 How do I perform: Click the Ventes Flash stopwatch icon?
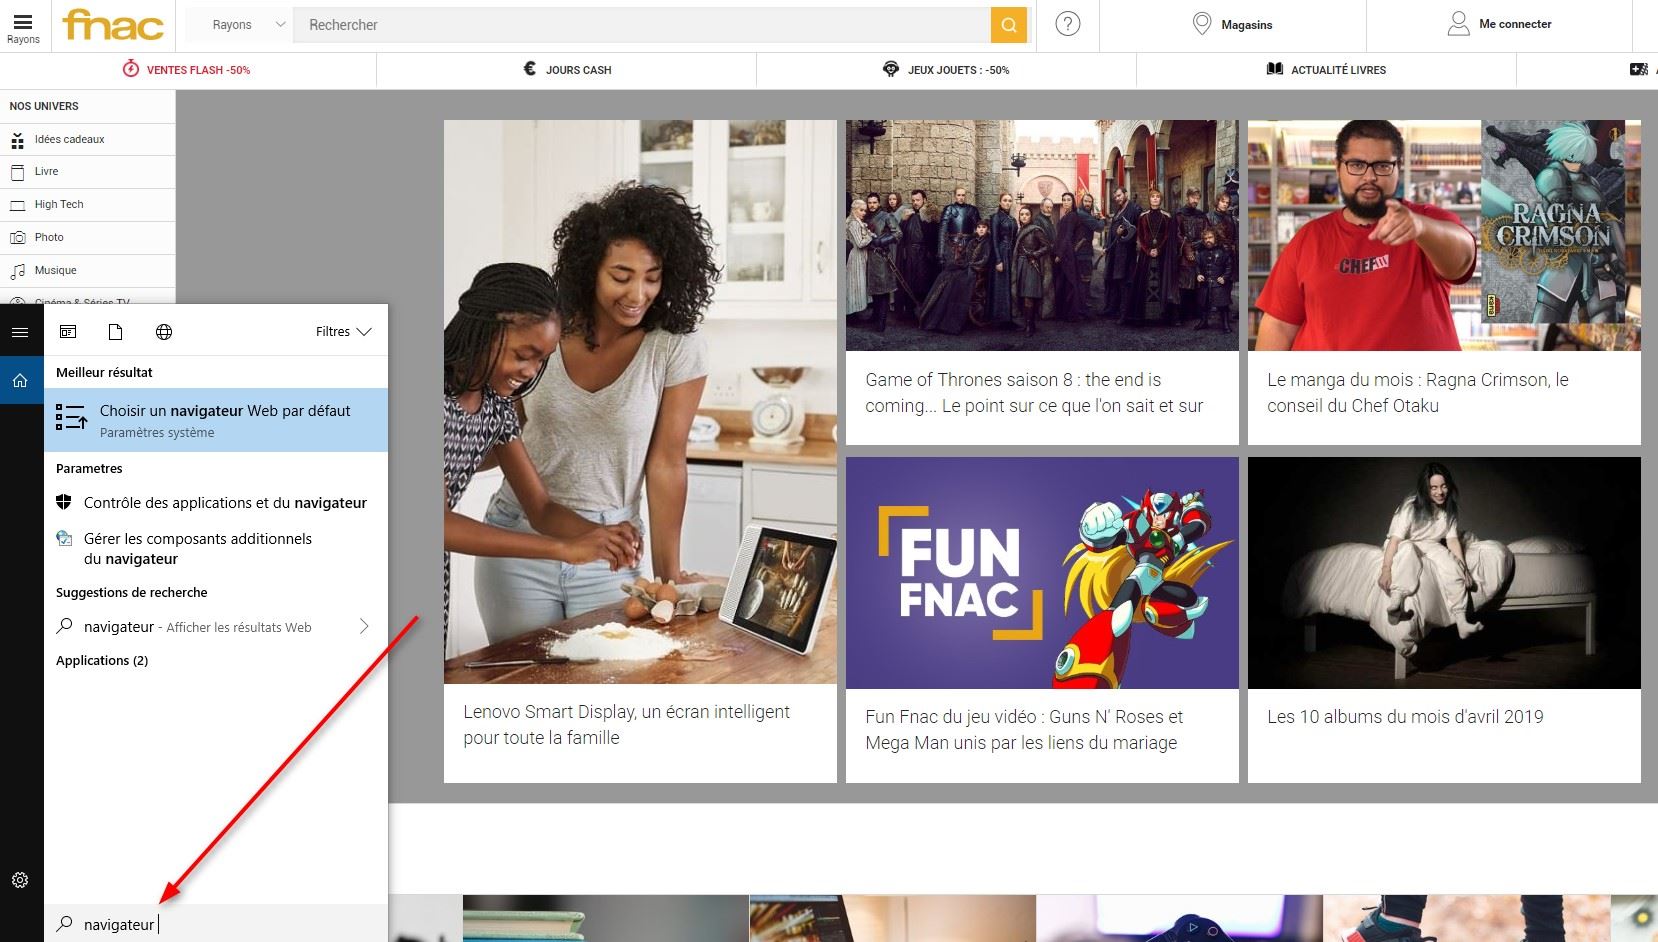130,69
